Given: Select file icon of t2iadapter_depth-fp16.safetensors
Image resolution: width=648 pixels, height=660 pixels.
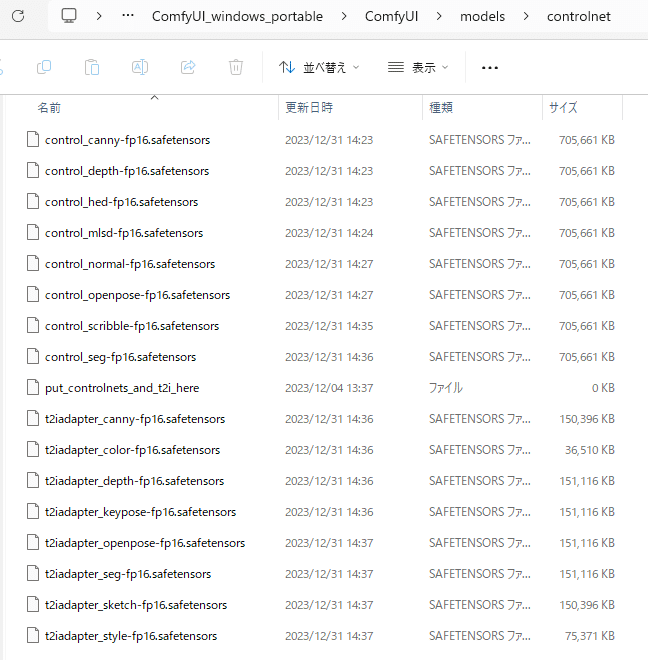Looking at the screenshot, I should [x=33, y=481].
